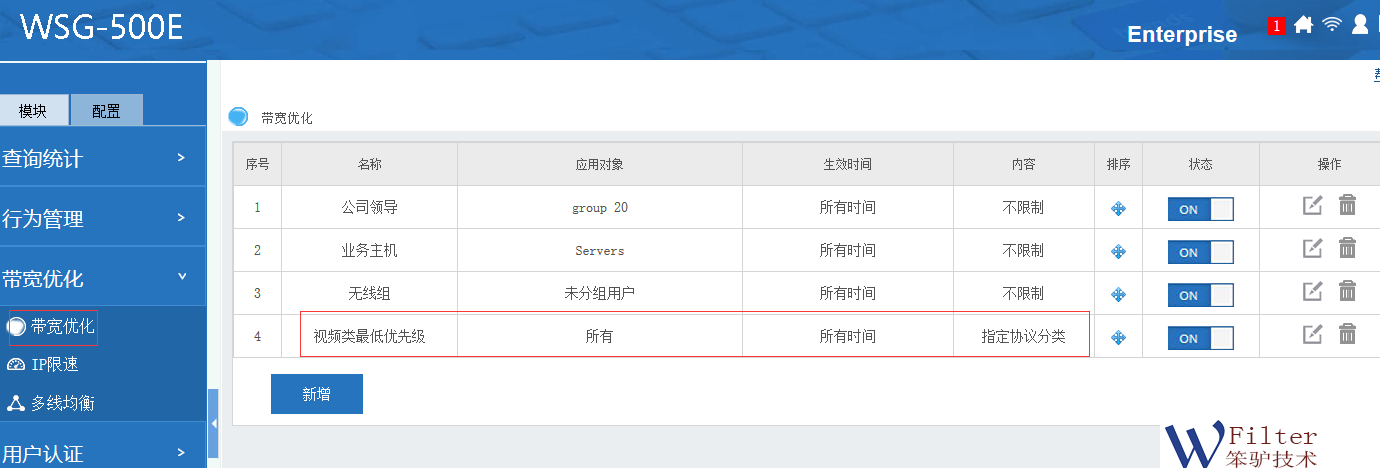The width and height of the screenshot is (1380, 468).
Task: Disable the 业务主机 status switch
Action: click(x=1200, y=252)
